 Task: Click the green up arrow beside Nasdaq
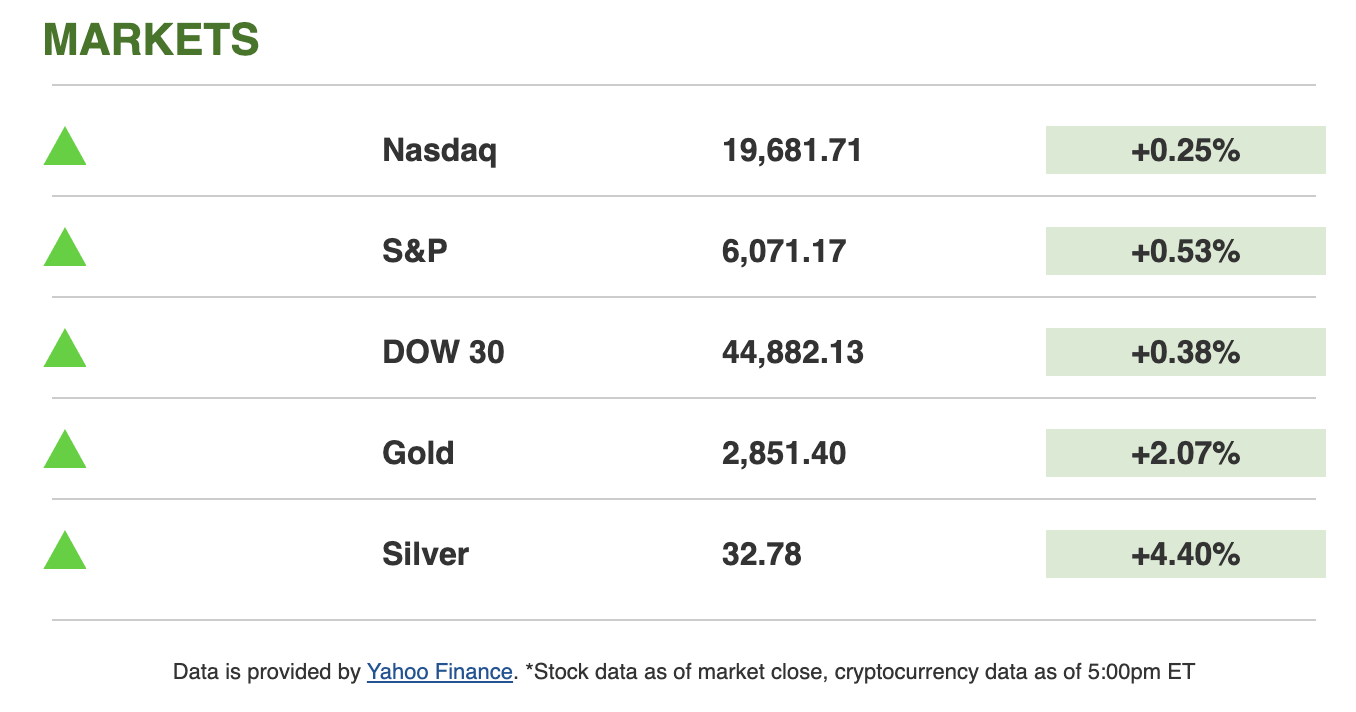(x=65, y=148)
